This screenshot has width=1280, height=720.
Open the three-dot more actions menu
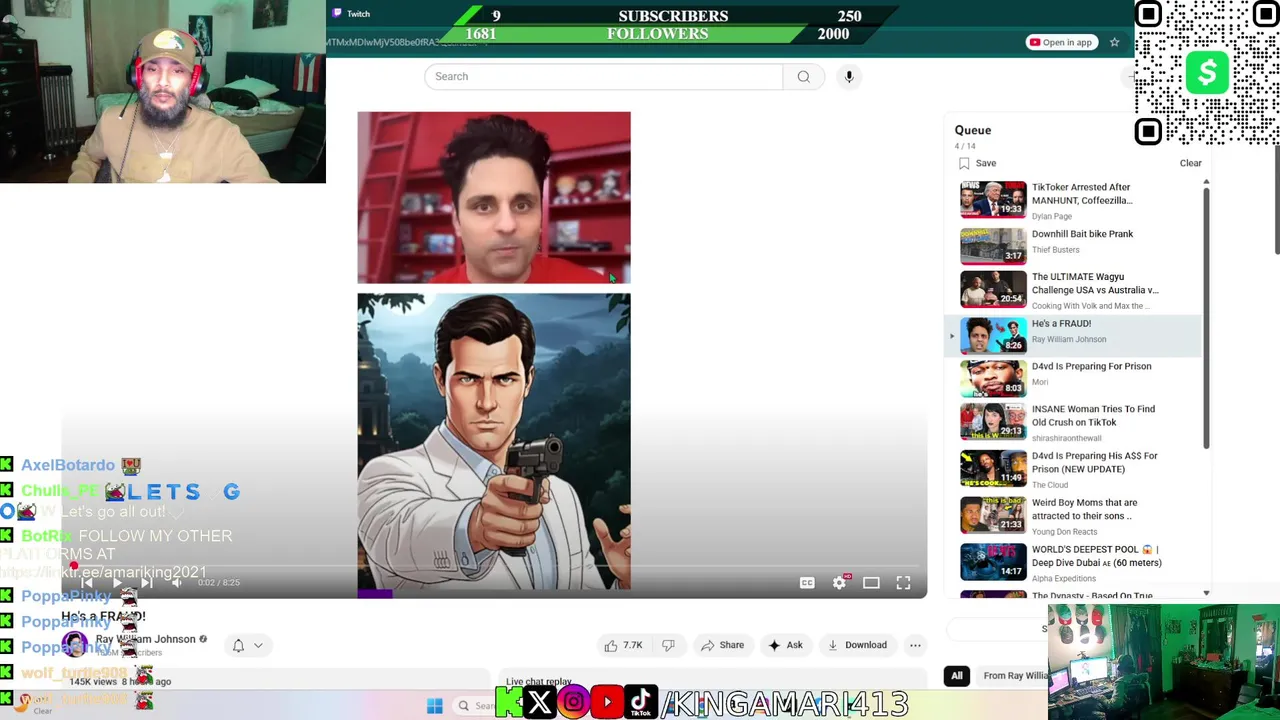[x=915, y=645]
